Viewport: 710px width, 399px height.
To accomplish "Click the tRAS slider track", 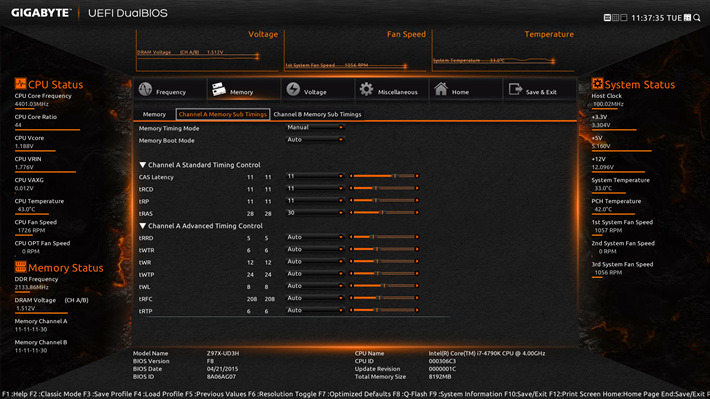I will [x=384, y=212].
